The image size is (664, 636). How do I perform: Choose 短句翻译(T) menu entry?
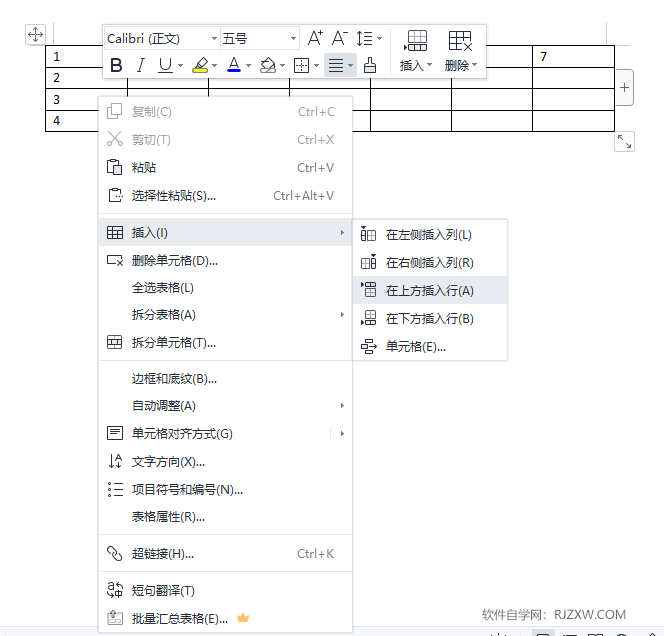225,591
